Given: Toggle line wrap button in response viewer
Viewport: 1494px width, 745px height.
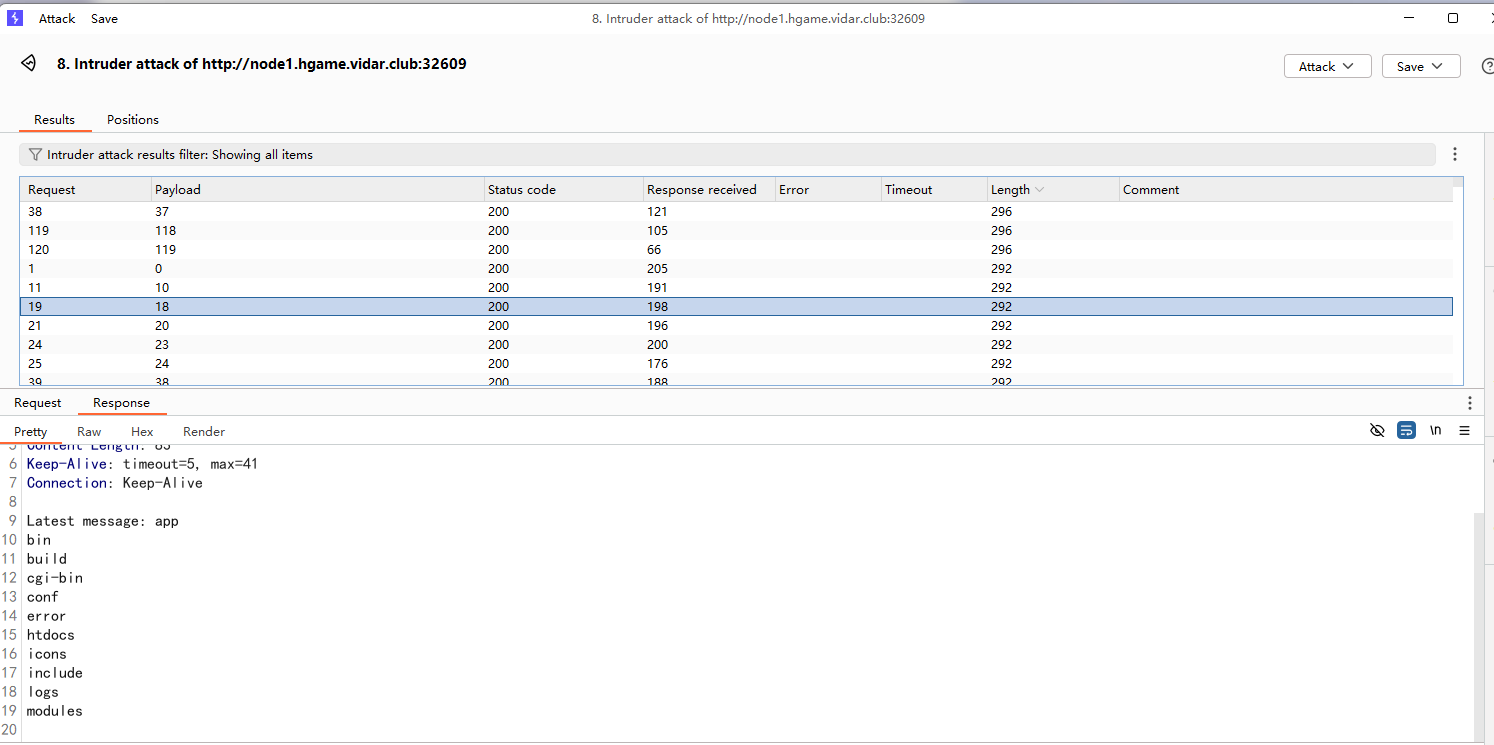Looking at the screenshot, I should 1406,431.
